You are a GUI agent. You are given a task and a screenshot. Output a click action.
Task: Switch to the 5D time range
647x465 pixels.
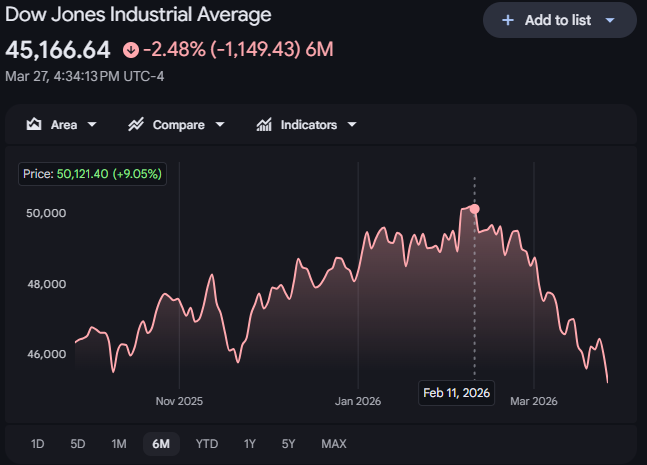pyautogui.click(x=78, y=444)
